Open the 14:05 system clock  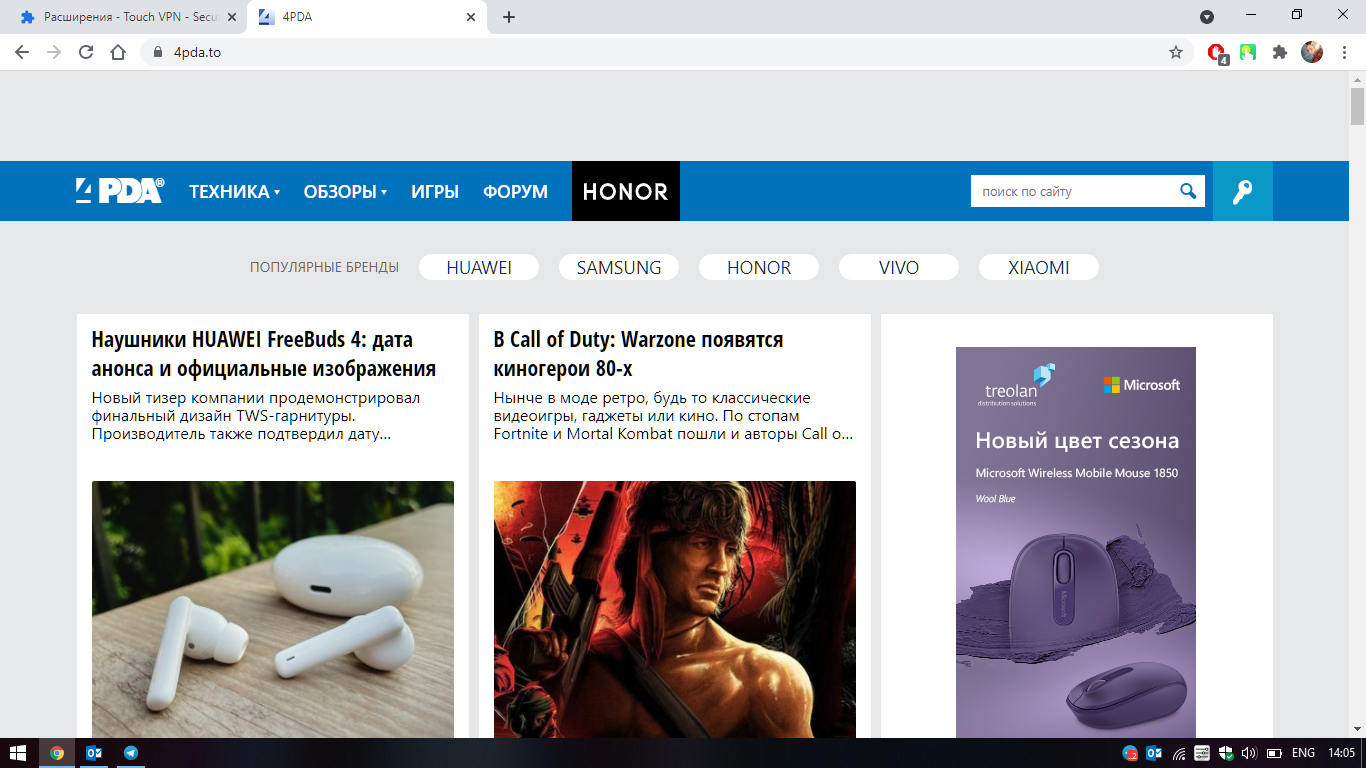(x=1341, y=753)
